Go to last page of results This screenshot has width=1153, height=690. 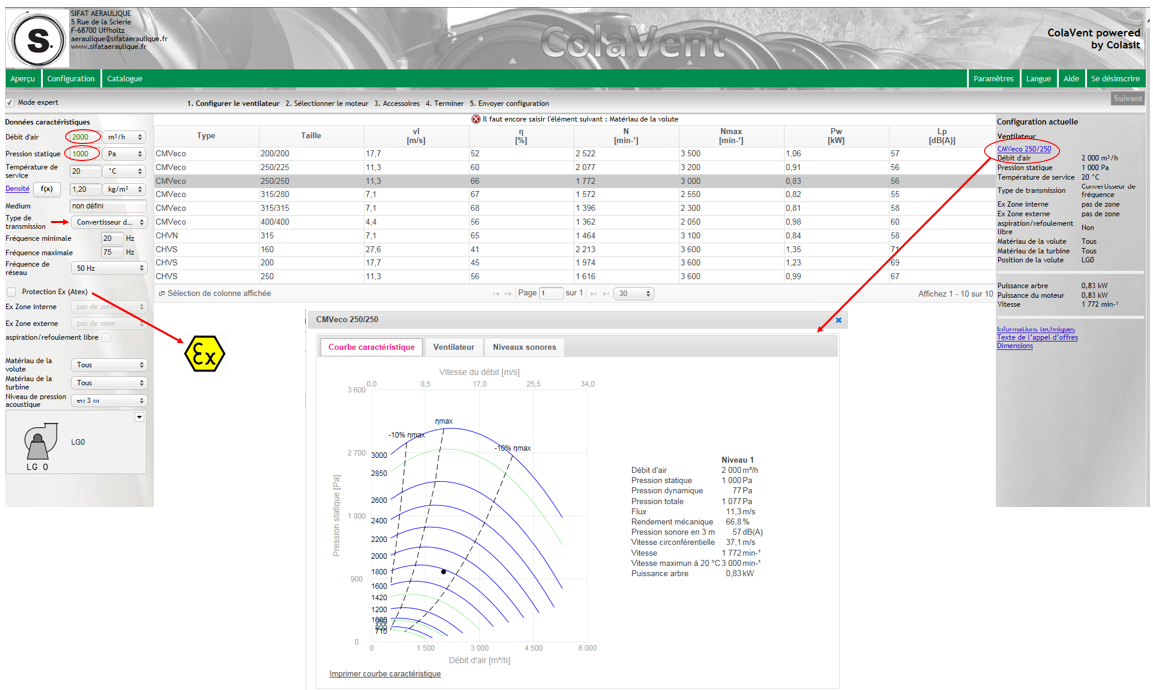pos(606,294)
